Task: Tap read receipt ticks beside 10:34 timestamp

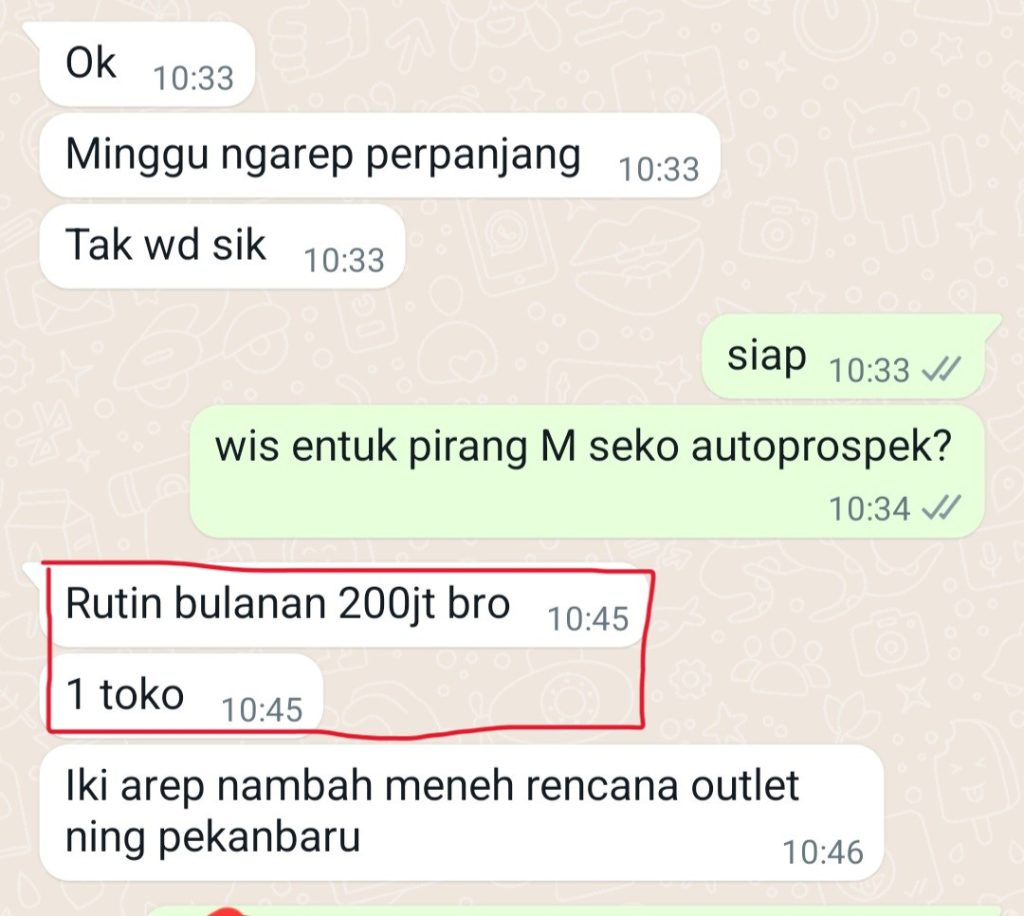Action: coord(941,508)
